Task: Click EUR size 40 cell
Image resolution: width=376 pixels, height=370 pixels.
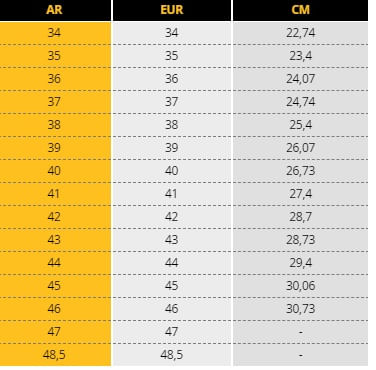Action: click(x=172, y=171)
